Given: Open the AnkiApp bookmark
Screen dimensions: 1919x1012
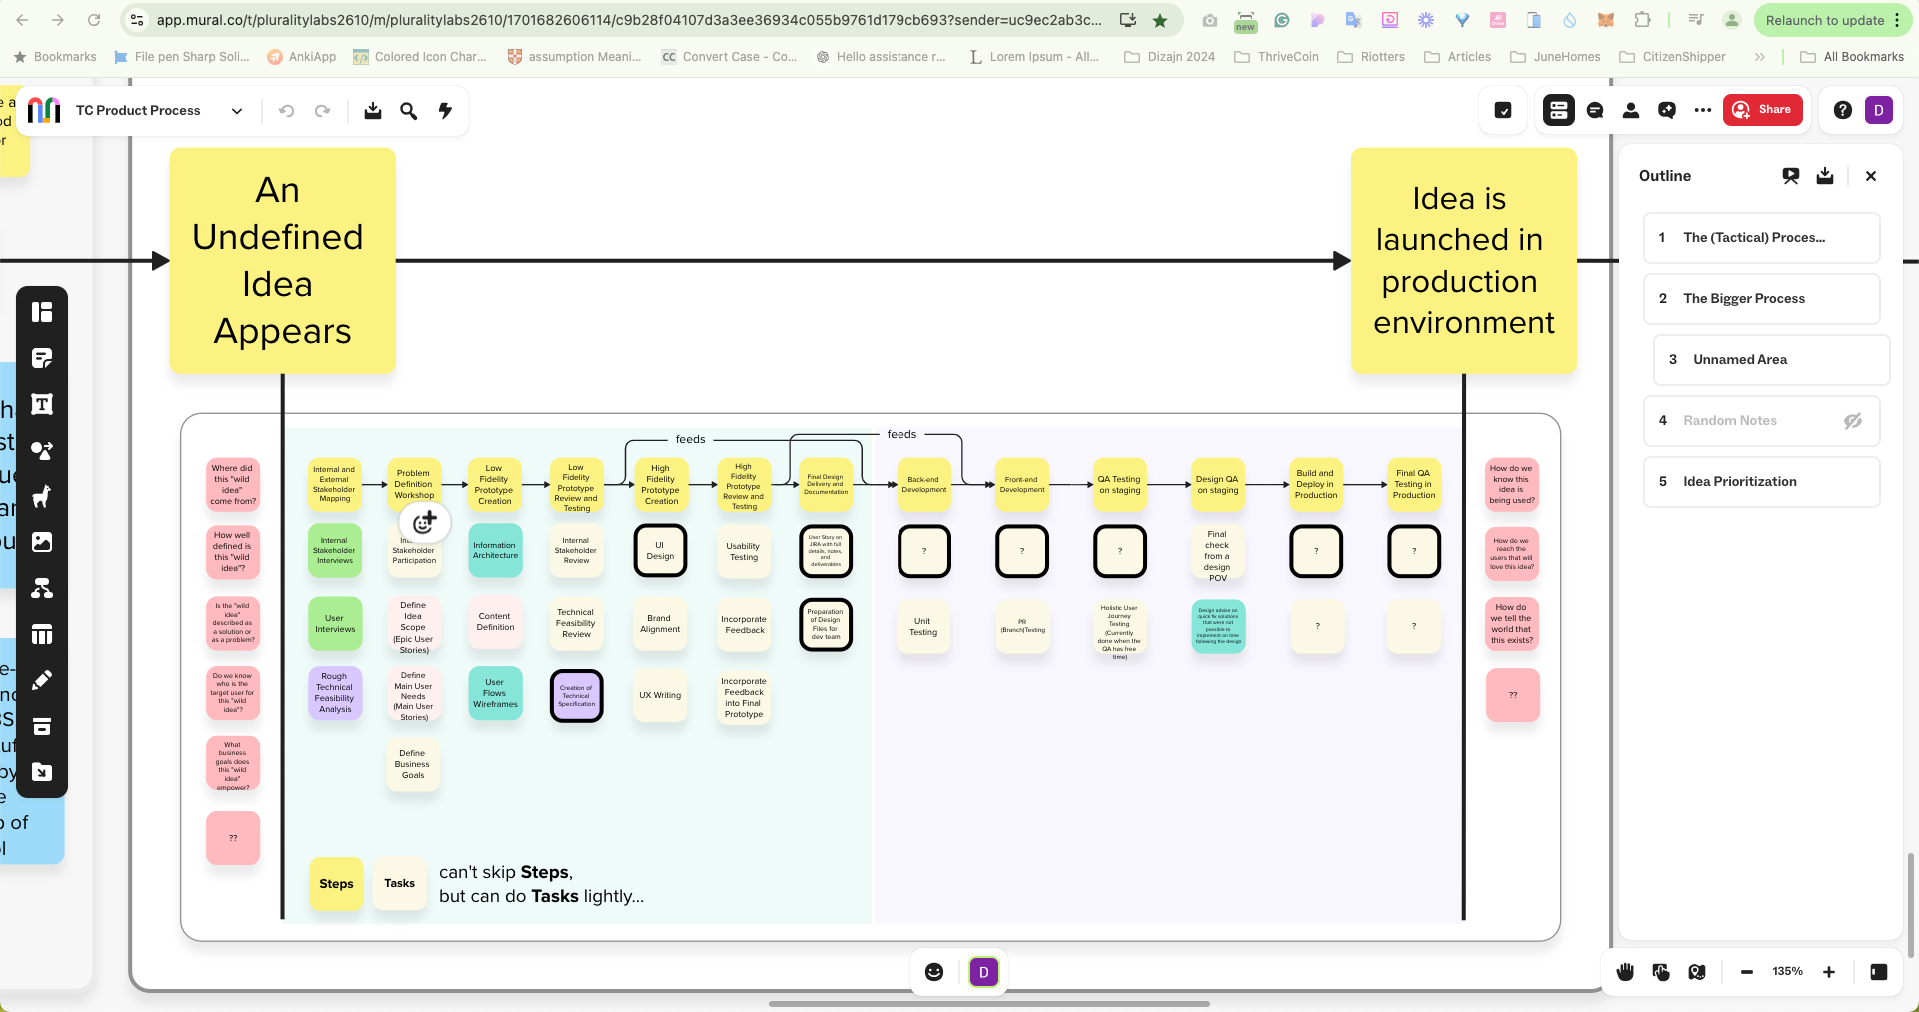Looking at the screenshot, I should [302, 57].
